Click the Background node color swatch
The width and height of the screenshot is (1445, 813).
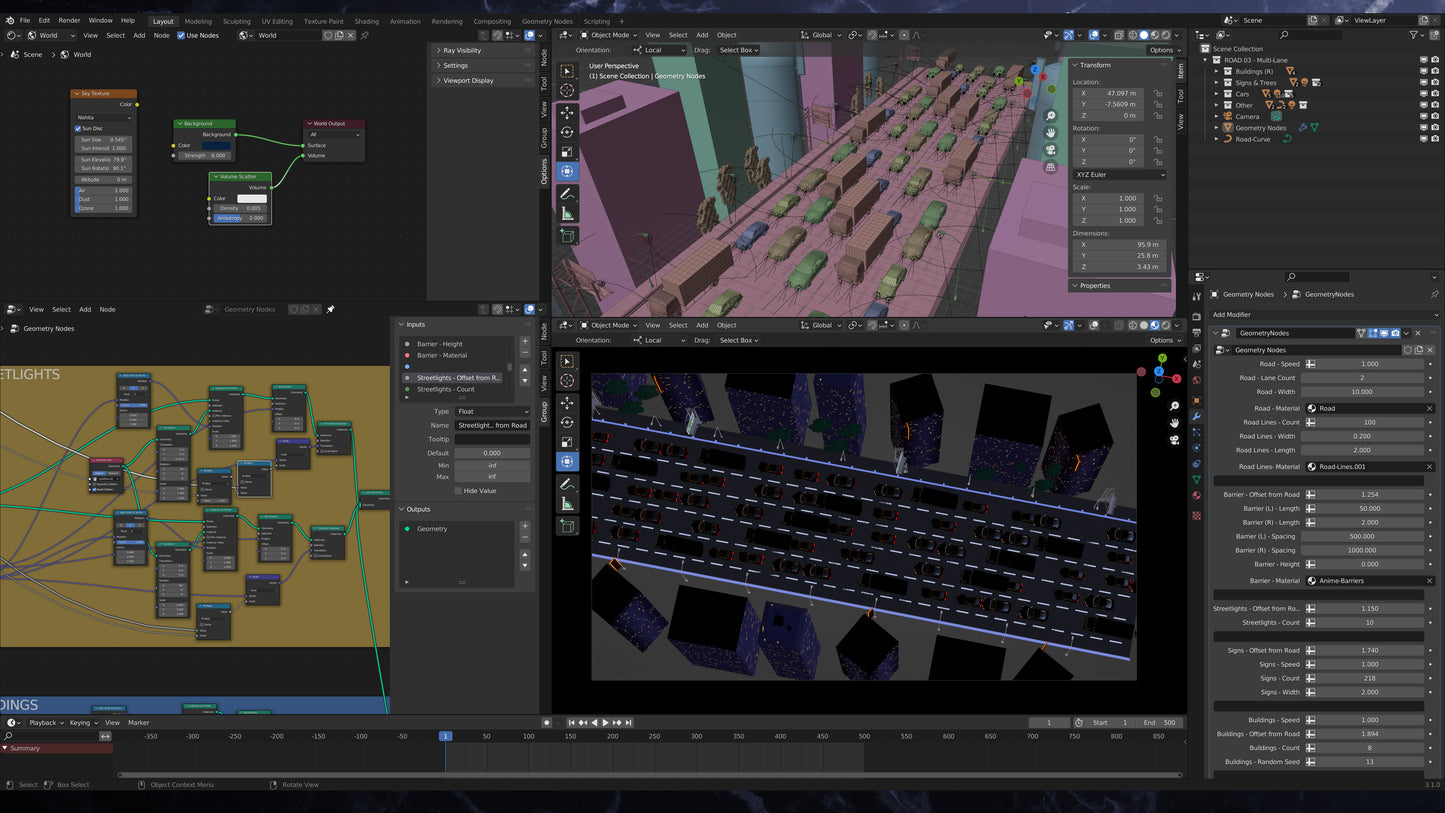217,145
